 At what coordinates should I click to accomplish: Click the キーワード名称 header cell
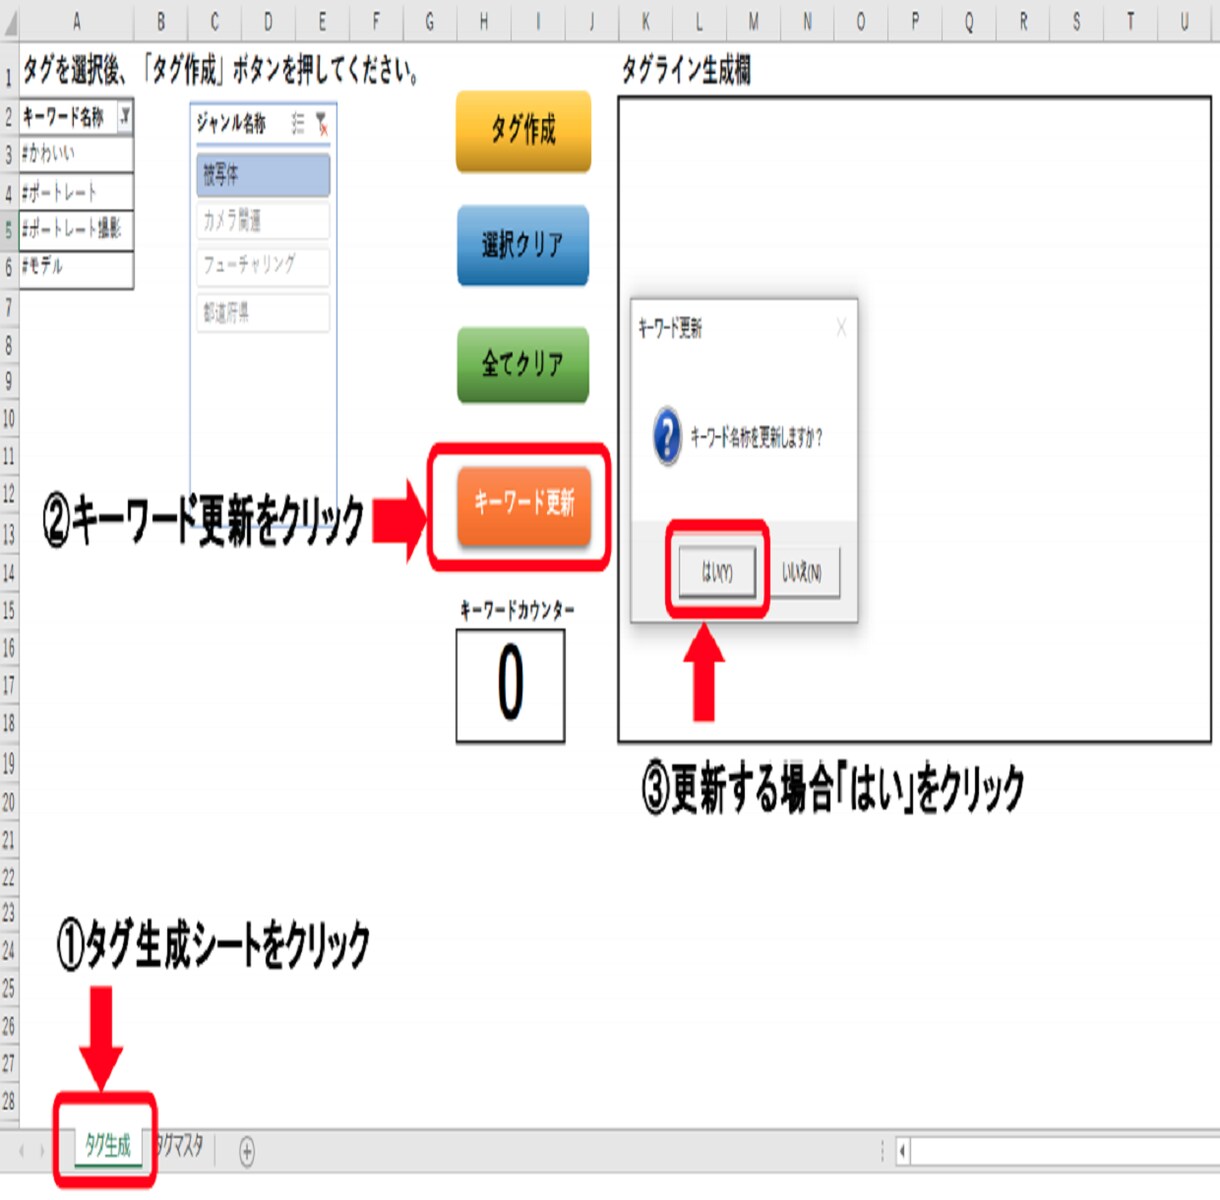click(76, 117)
